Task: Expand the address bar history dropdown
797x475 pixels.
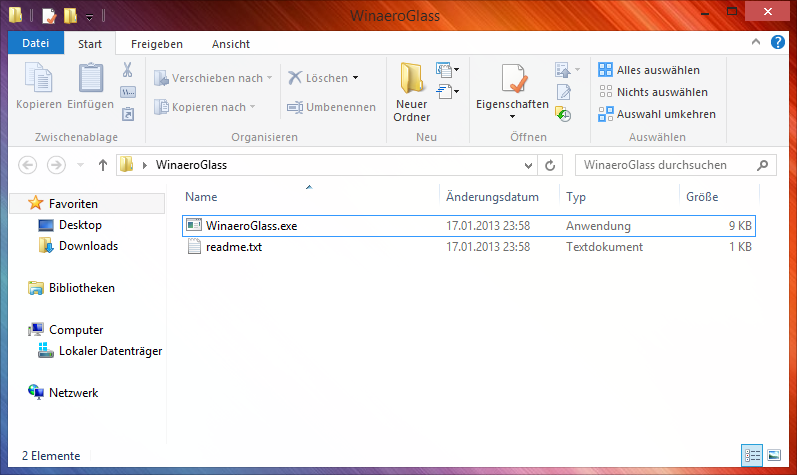Action: coord(528,166)
